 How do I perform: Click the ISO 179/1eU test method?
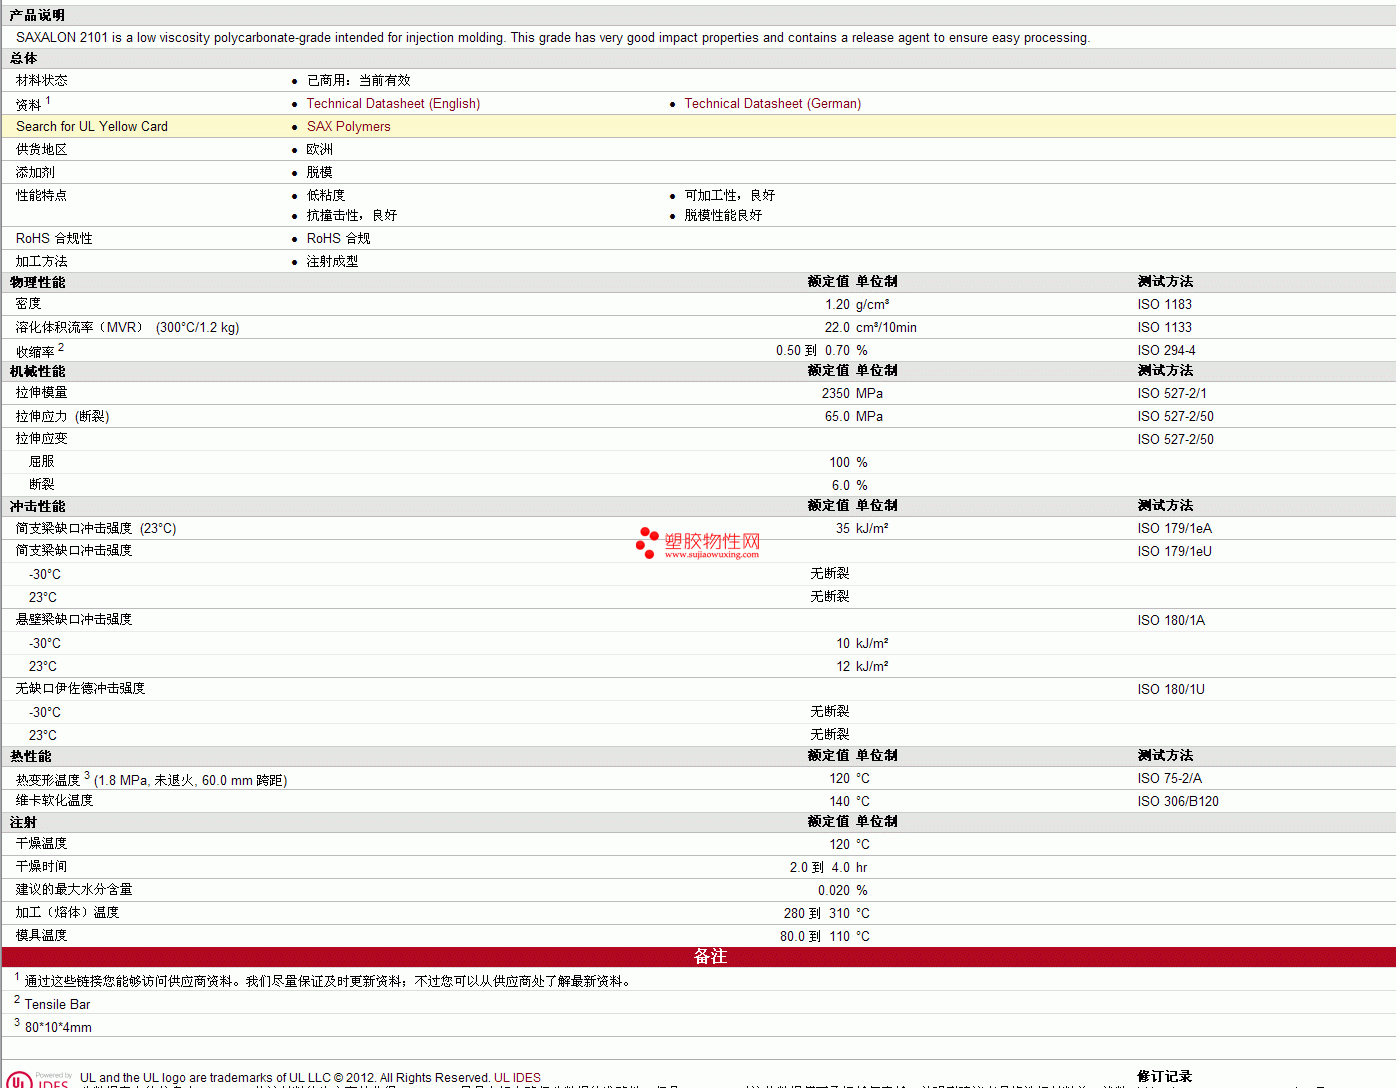point(1174,551)
